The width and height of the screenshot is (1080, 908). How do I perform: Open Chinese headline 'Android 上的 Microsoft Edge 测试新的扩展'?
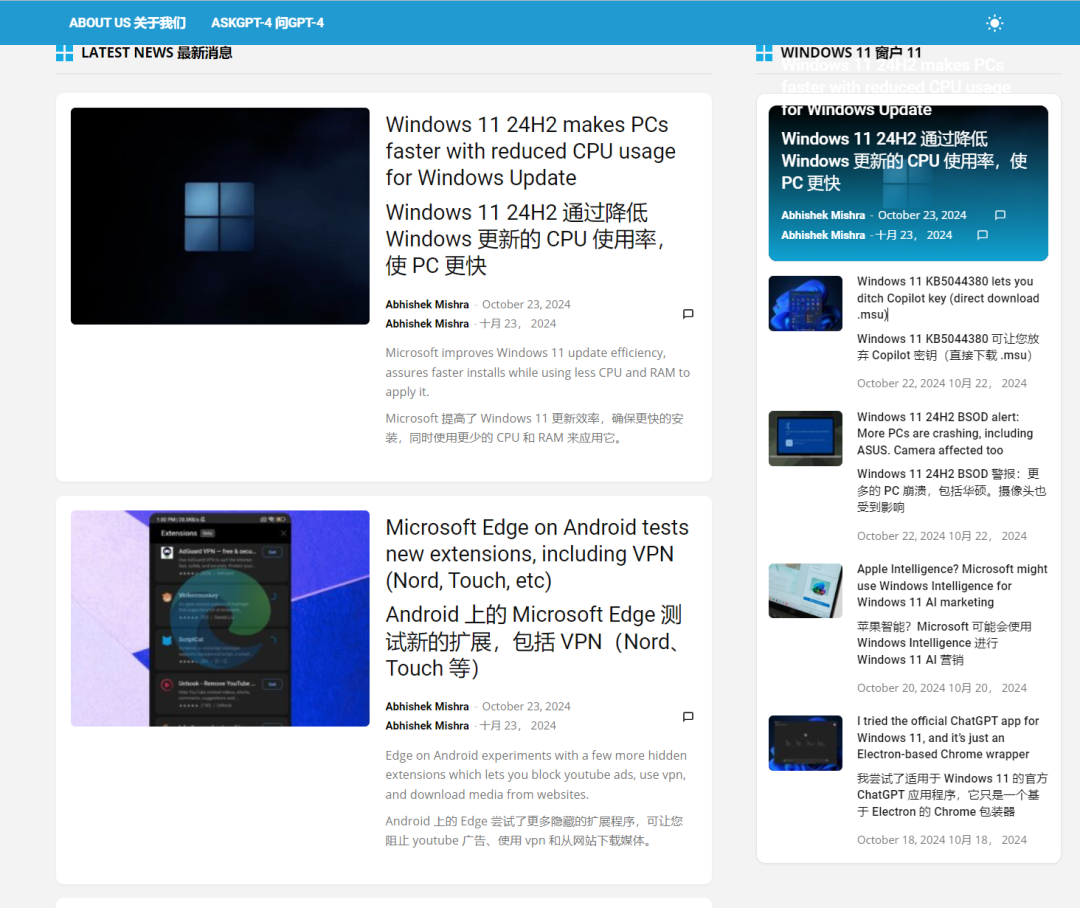coord(534,641)
